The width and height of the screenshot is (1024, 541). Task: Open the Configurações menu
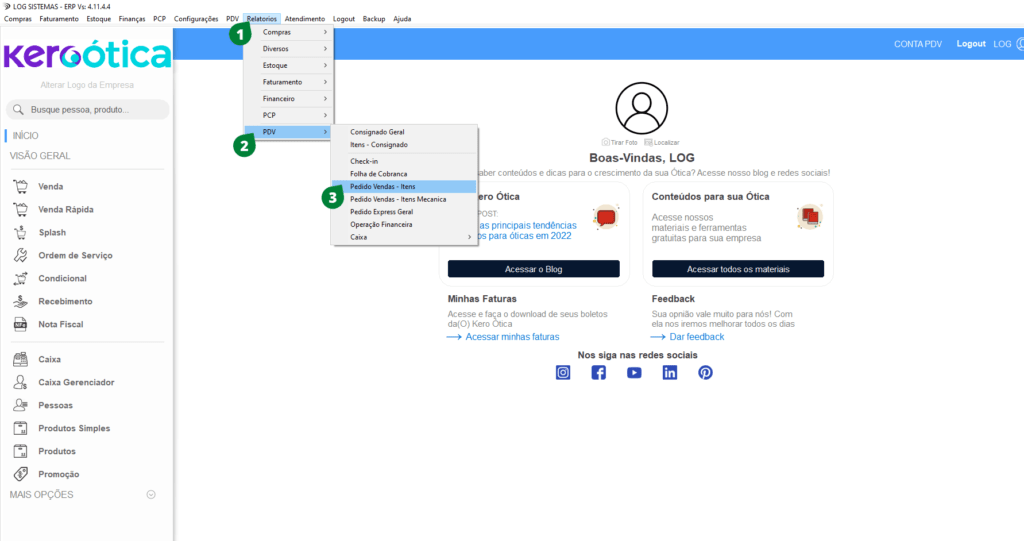(x=196, y=19)
